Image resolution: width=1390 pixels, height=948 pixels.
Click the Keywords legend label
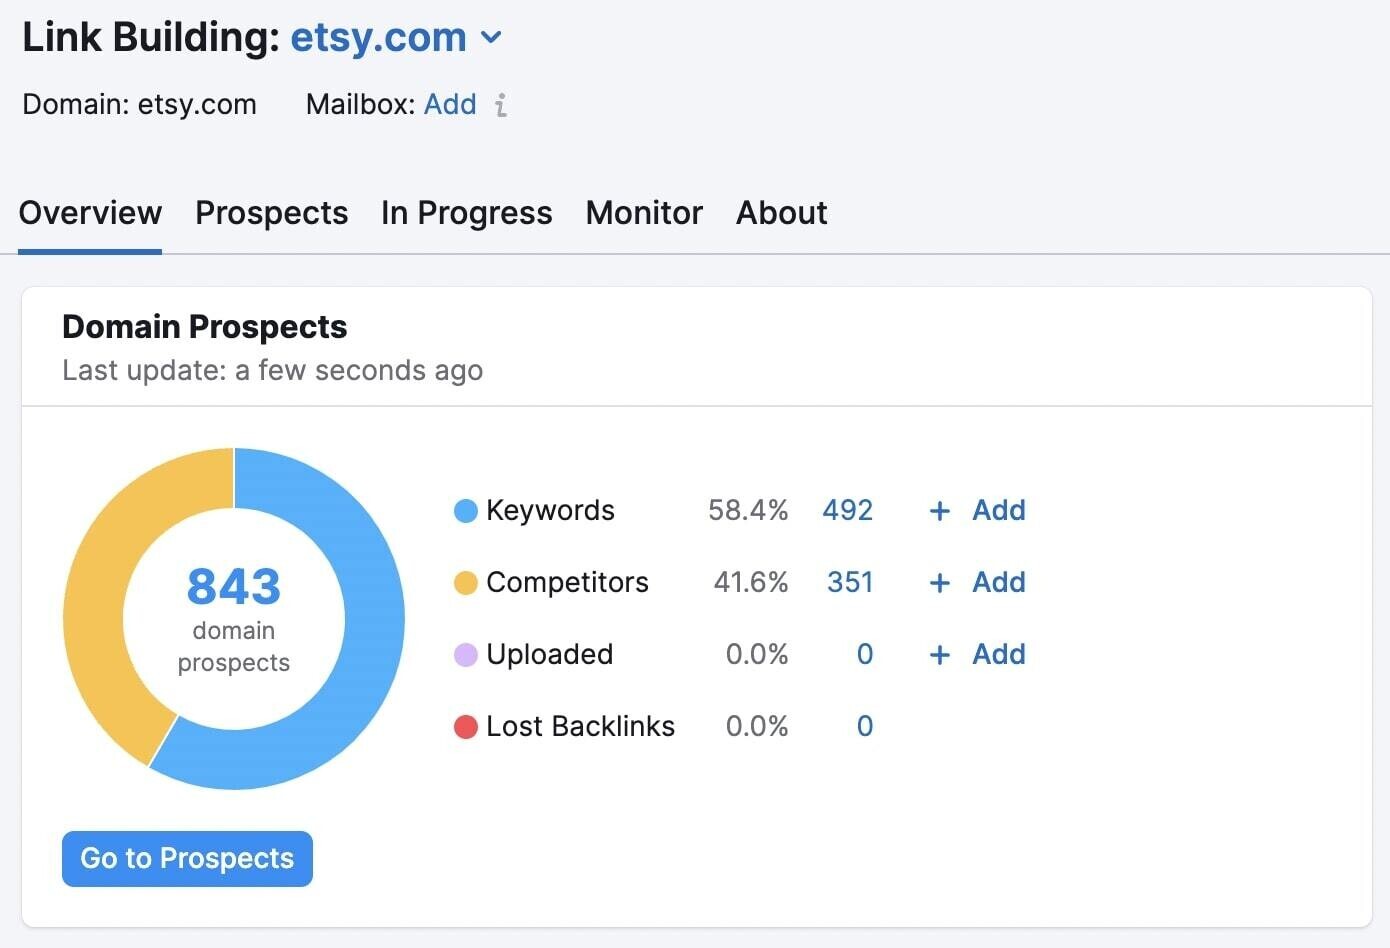click(x=550, y=510)
